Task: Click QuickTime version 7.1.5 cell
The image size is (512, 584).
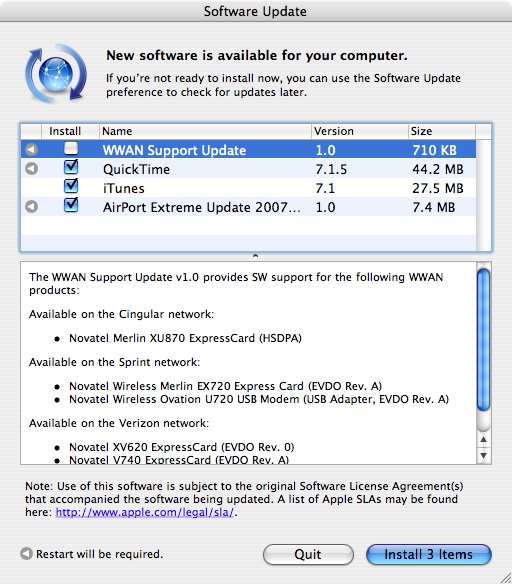Action: (x=331, y=169)
